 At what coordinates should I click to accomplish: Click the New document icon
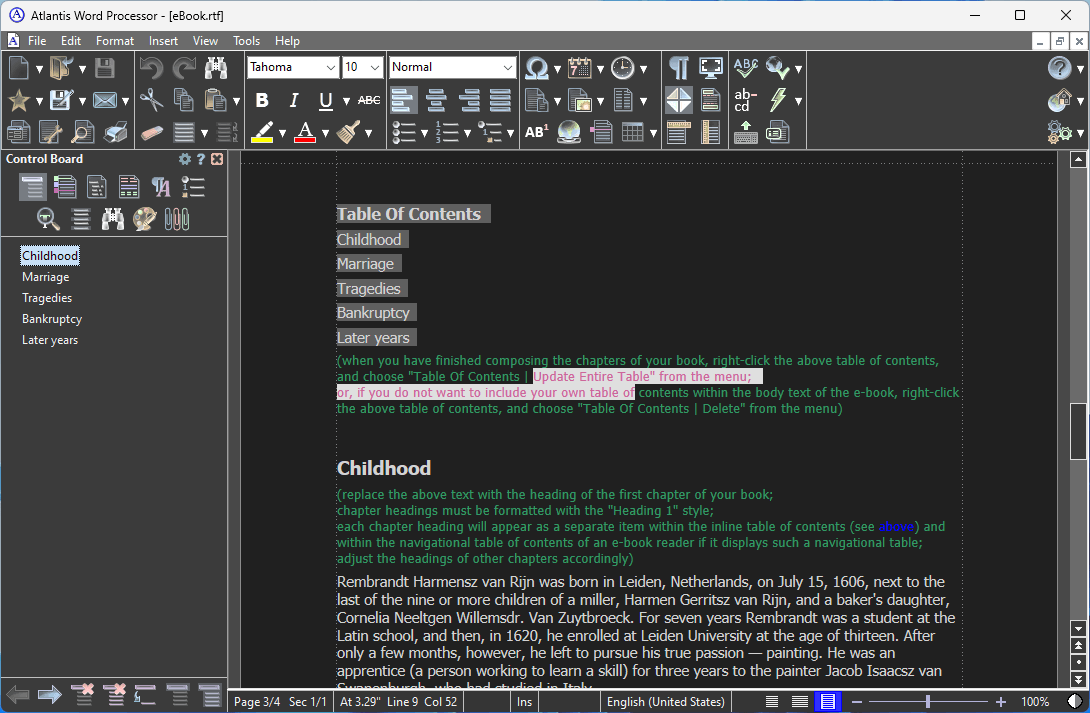click(x=19, y=68)
